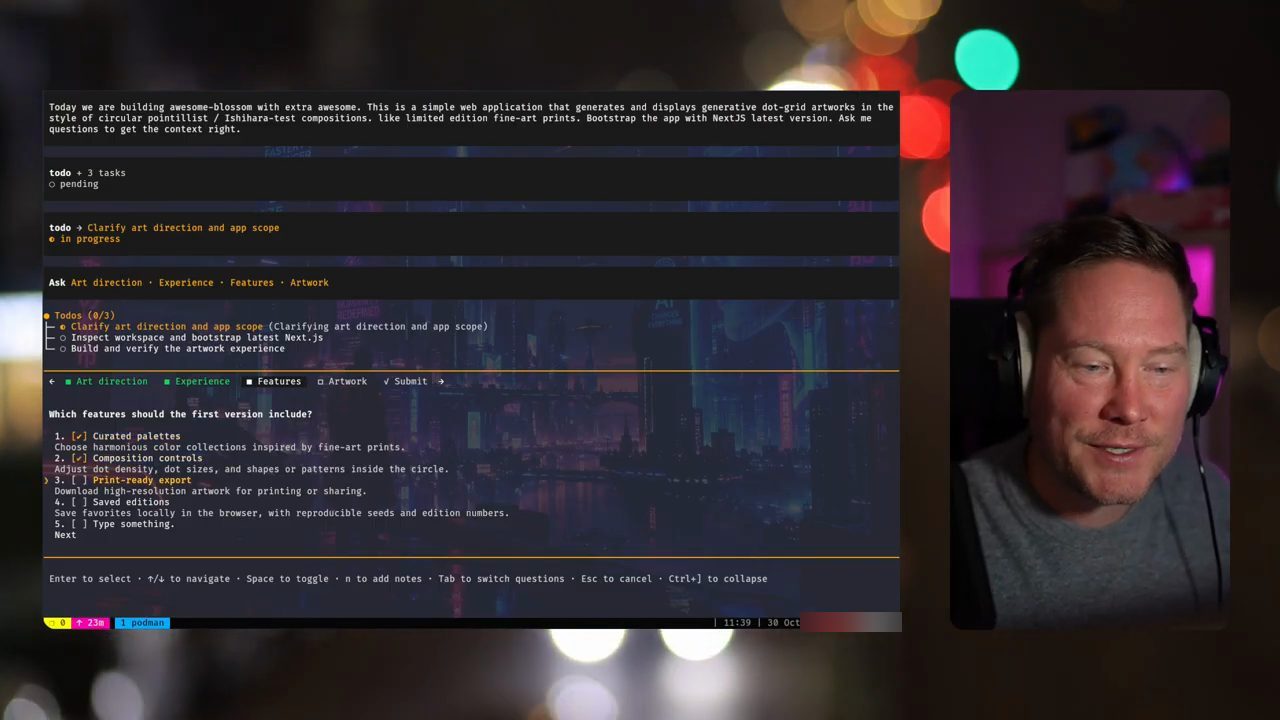Toggle the Composition controls checkbox
The width and height of the screenshot is (1280, 720).
[x=79, y=458]
